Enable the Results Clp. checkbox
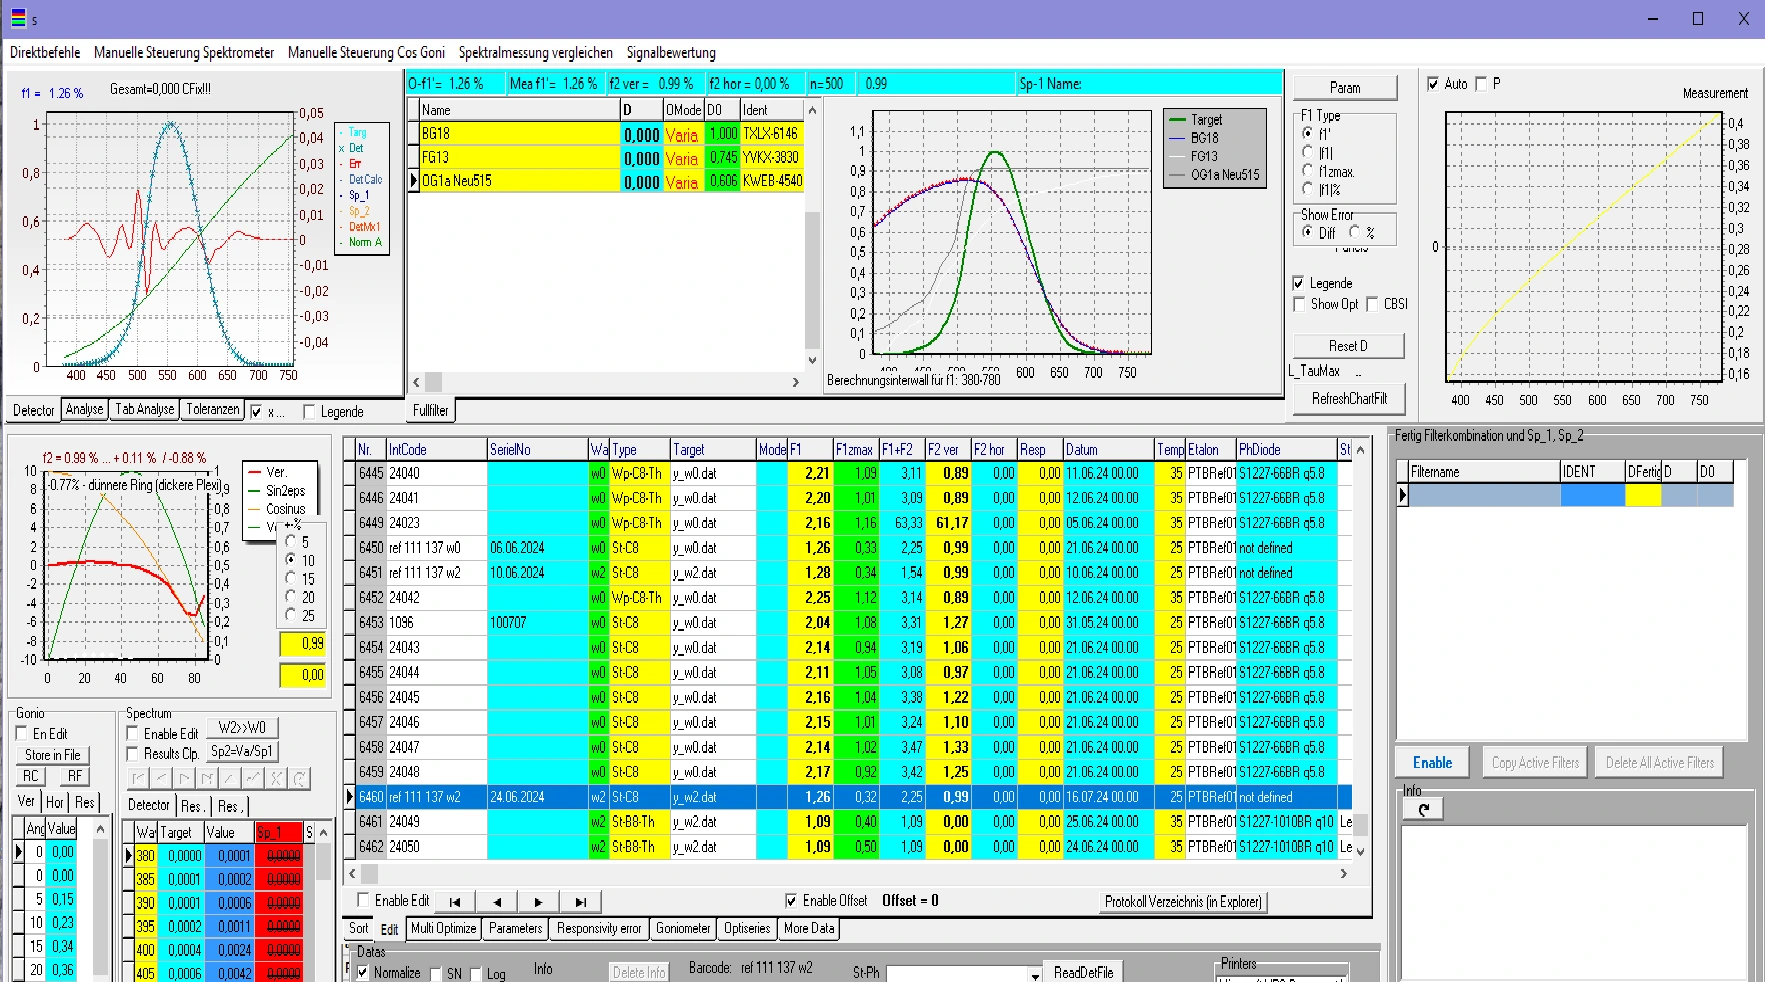 132,753
